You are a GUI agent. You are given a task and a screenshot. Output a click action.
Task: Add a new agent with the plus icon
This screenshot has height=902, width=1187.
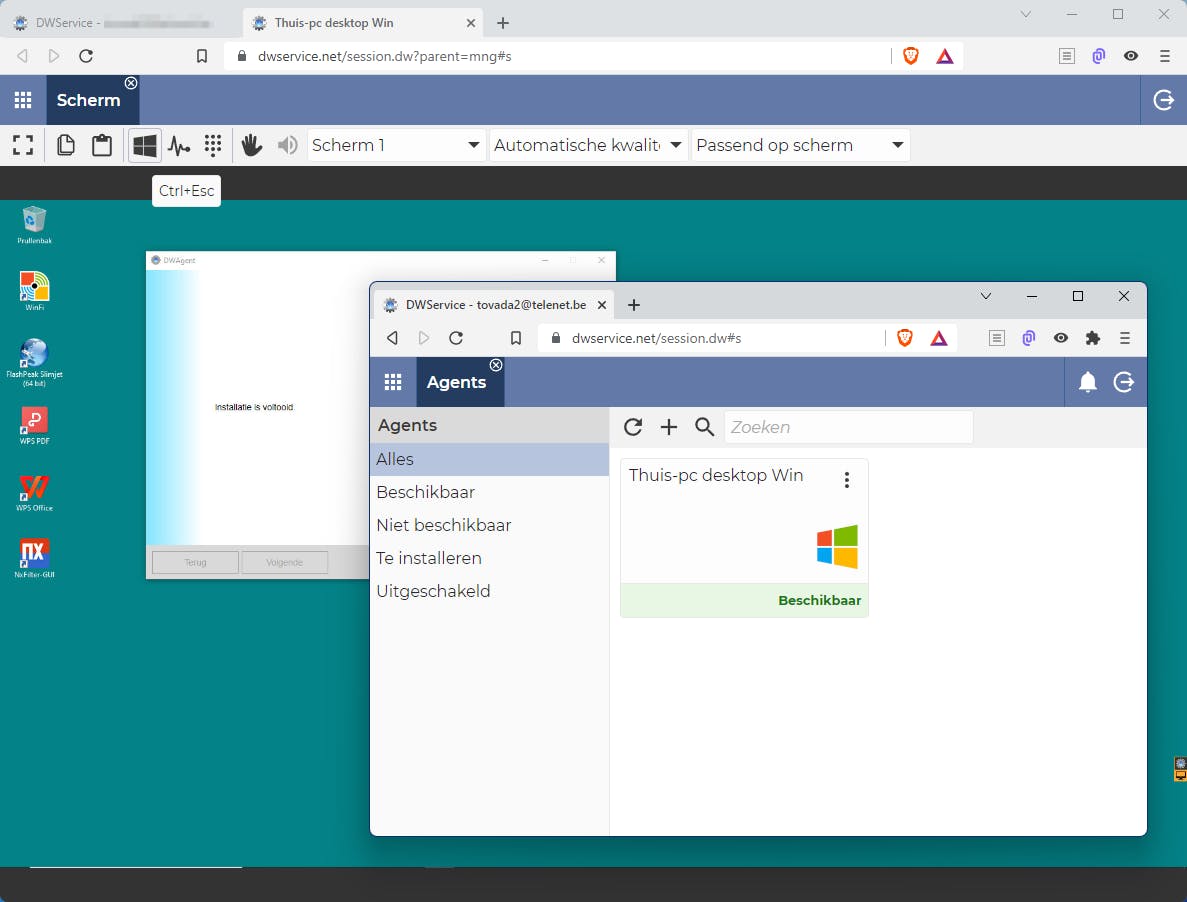668,428
